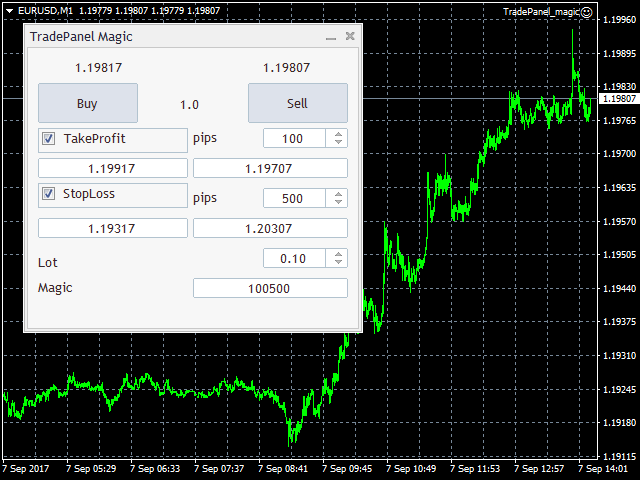Screen dimensions: 640x480
Task: Click the TradePanel_magic expert smiley icon
Action: 586,12
